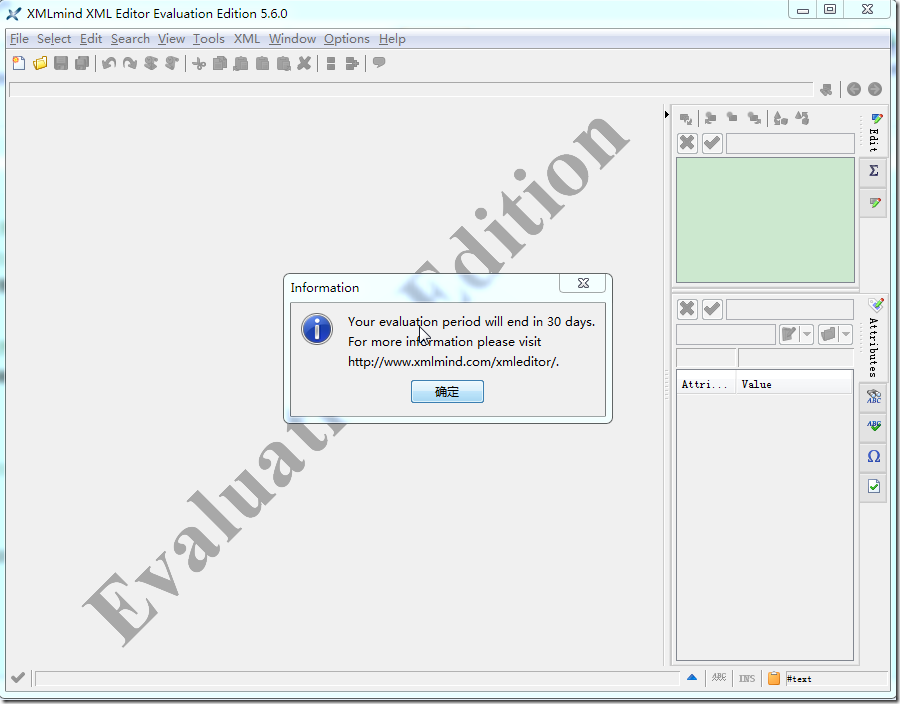900x704 pixels.
Task: Switch to the Edit side tab
Action: click(x=874, y=133)
